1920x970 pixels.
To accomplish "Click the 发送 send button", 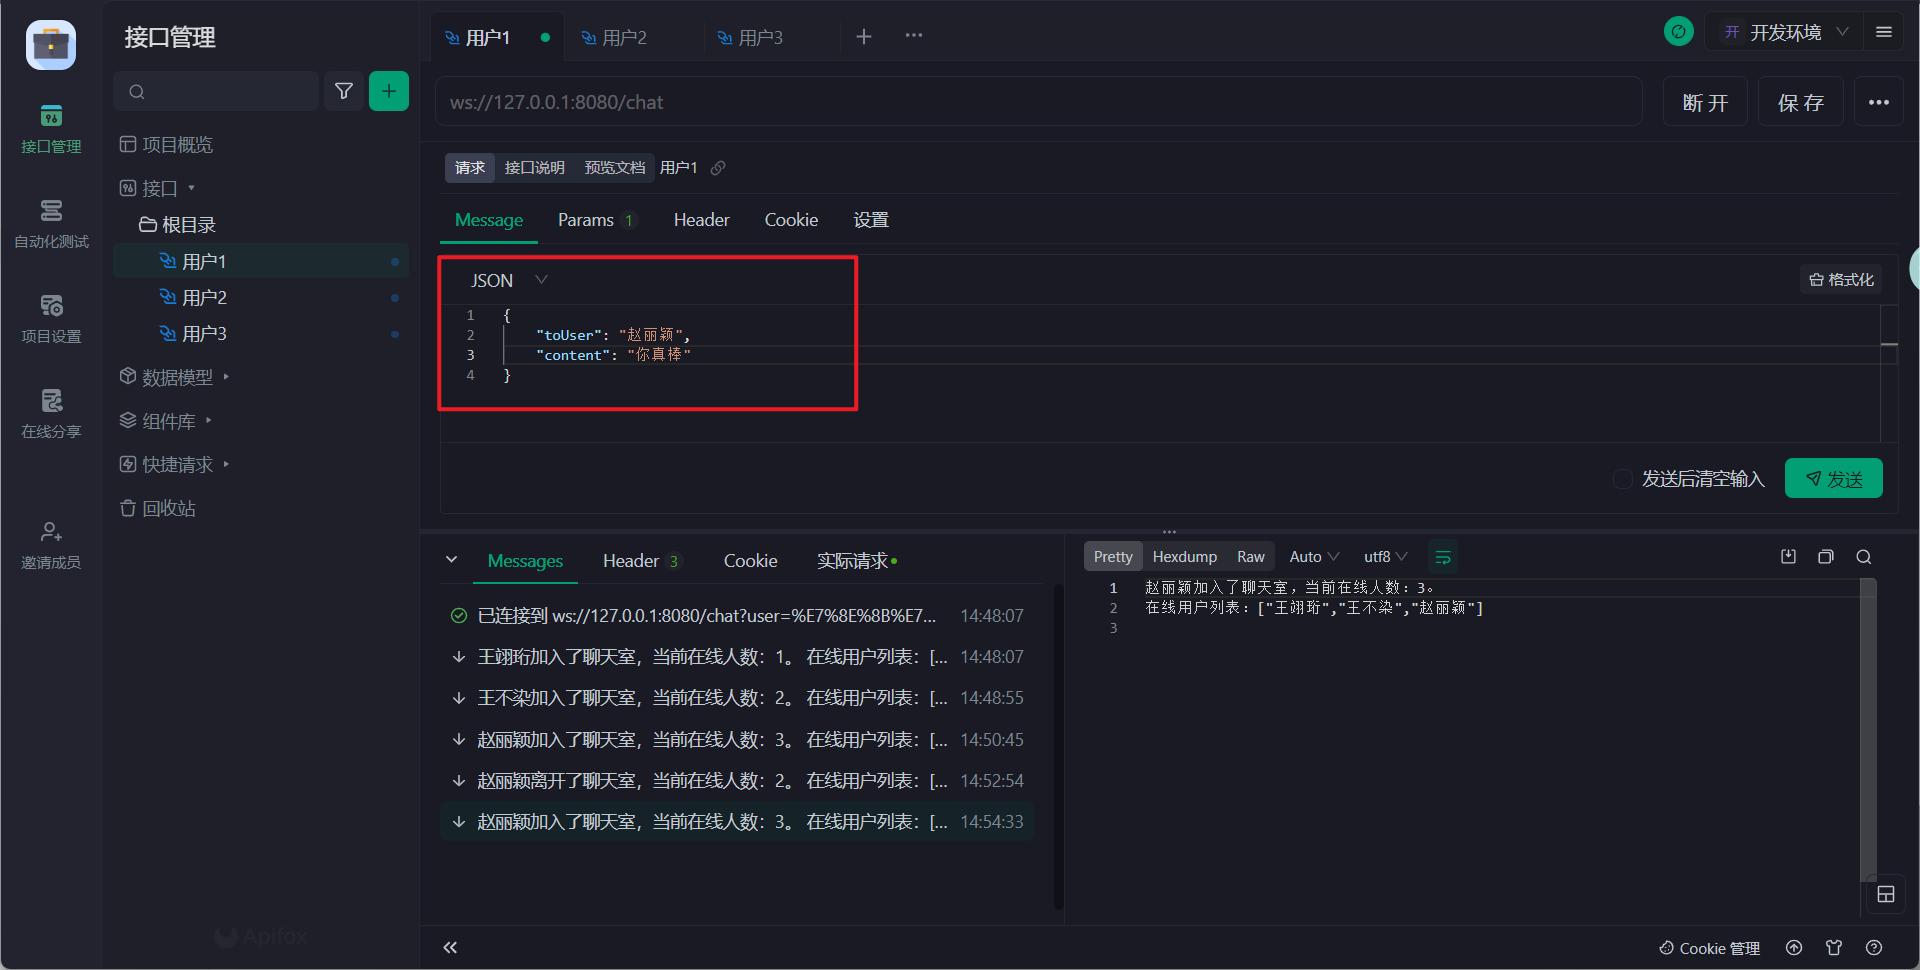I will (1833, 478).
